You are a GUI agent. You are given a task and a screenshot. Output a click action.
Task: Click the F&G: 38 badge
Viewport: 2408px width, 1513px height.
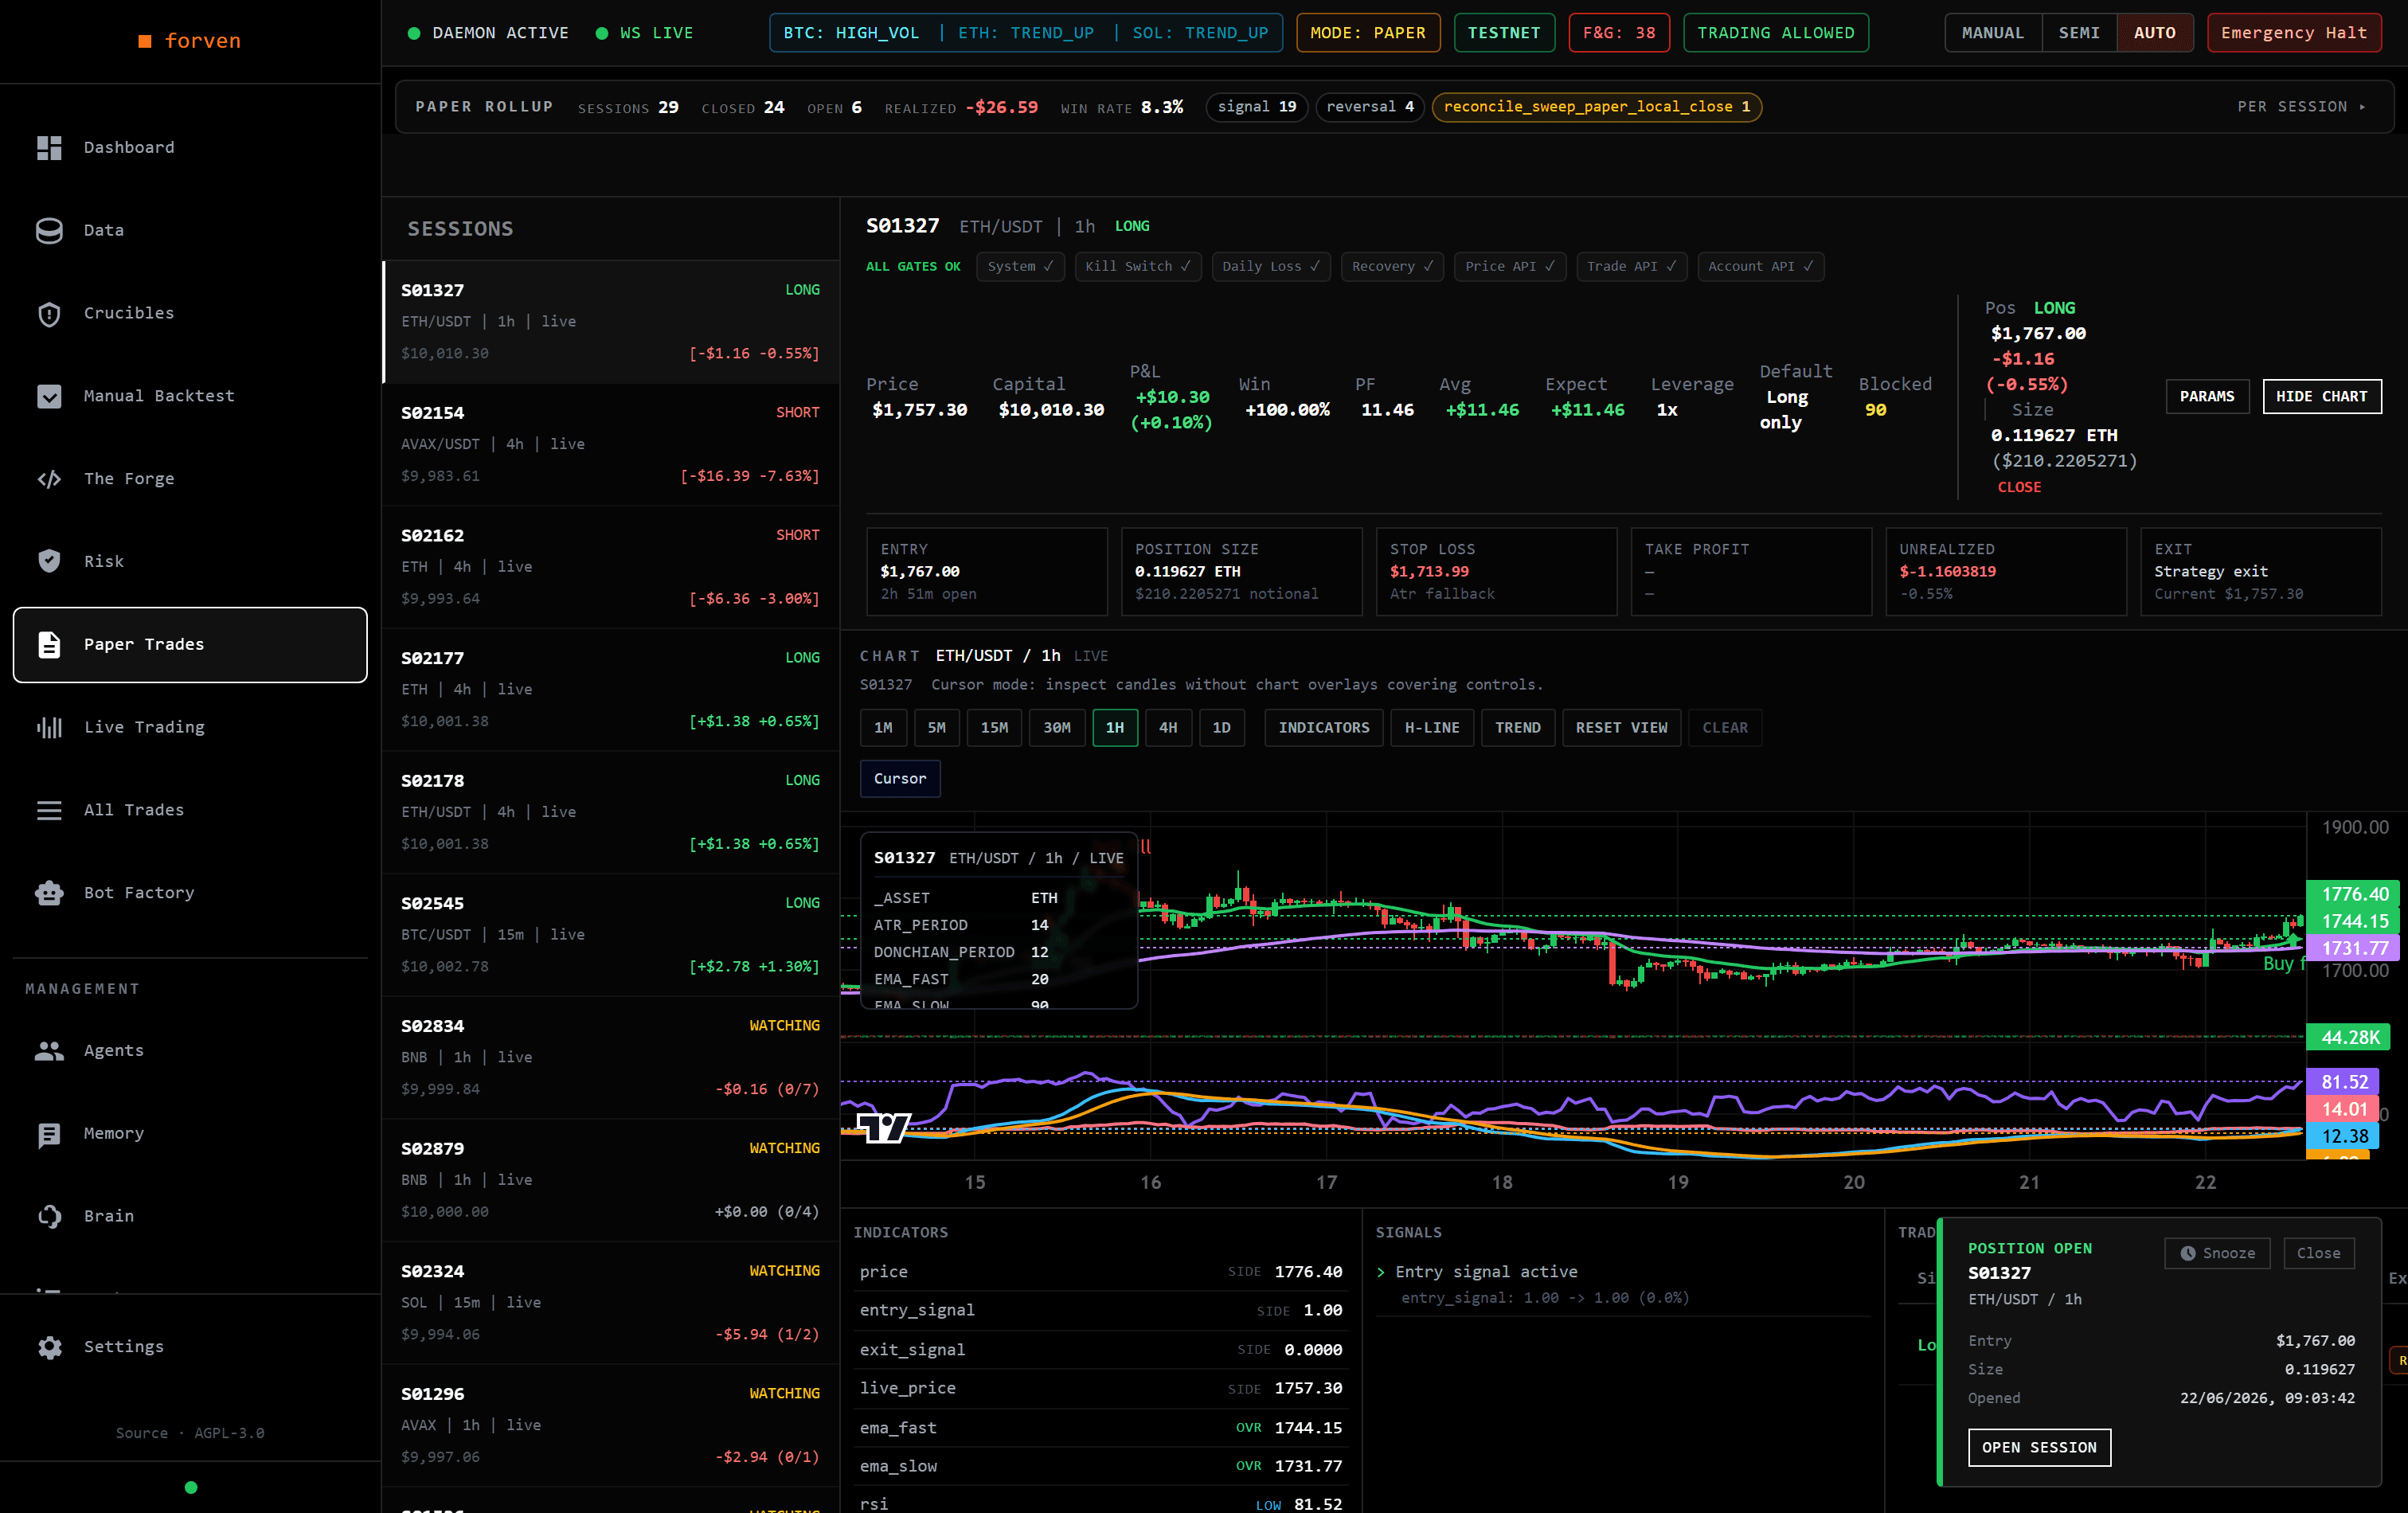(x=1619, y=33)
